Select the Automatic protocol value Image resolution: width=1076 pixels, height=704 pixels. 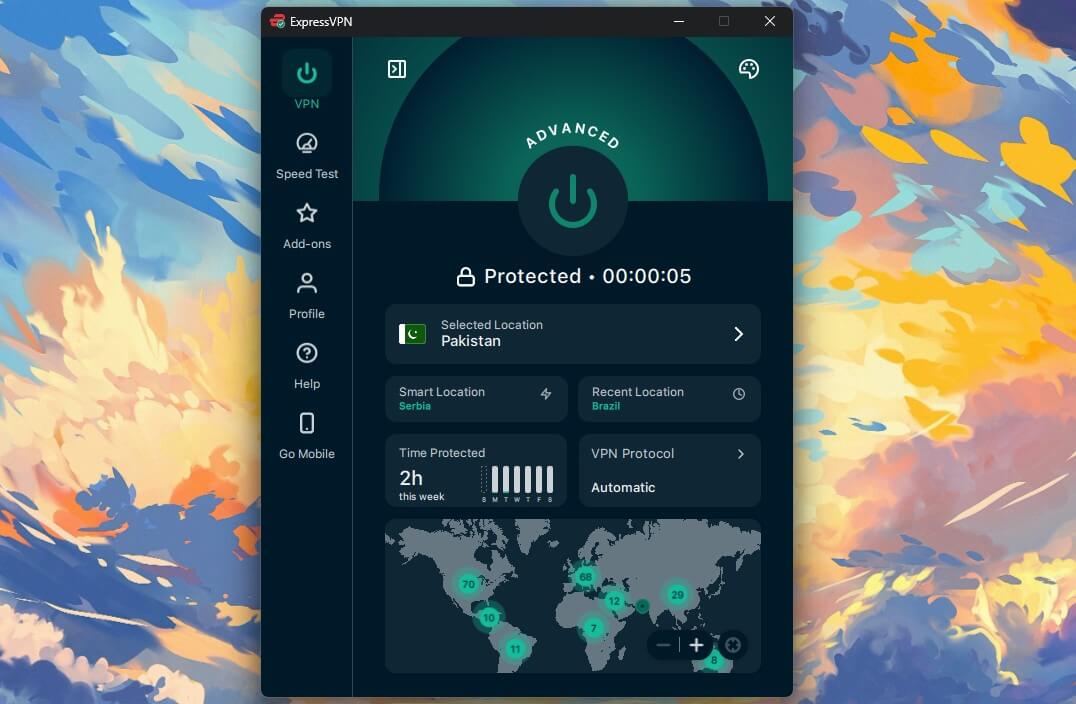point(623,488)
